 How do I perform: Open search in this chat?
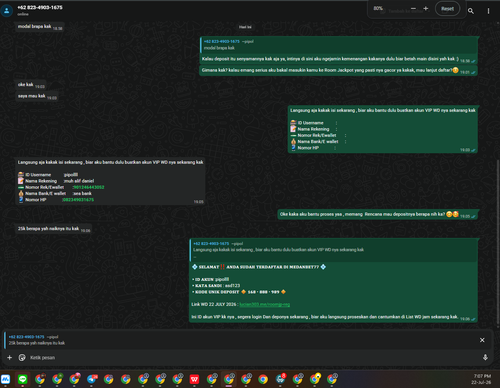click(471, 11)
